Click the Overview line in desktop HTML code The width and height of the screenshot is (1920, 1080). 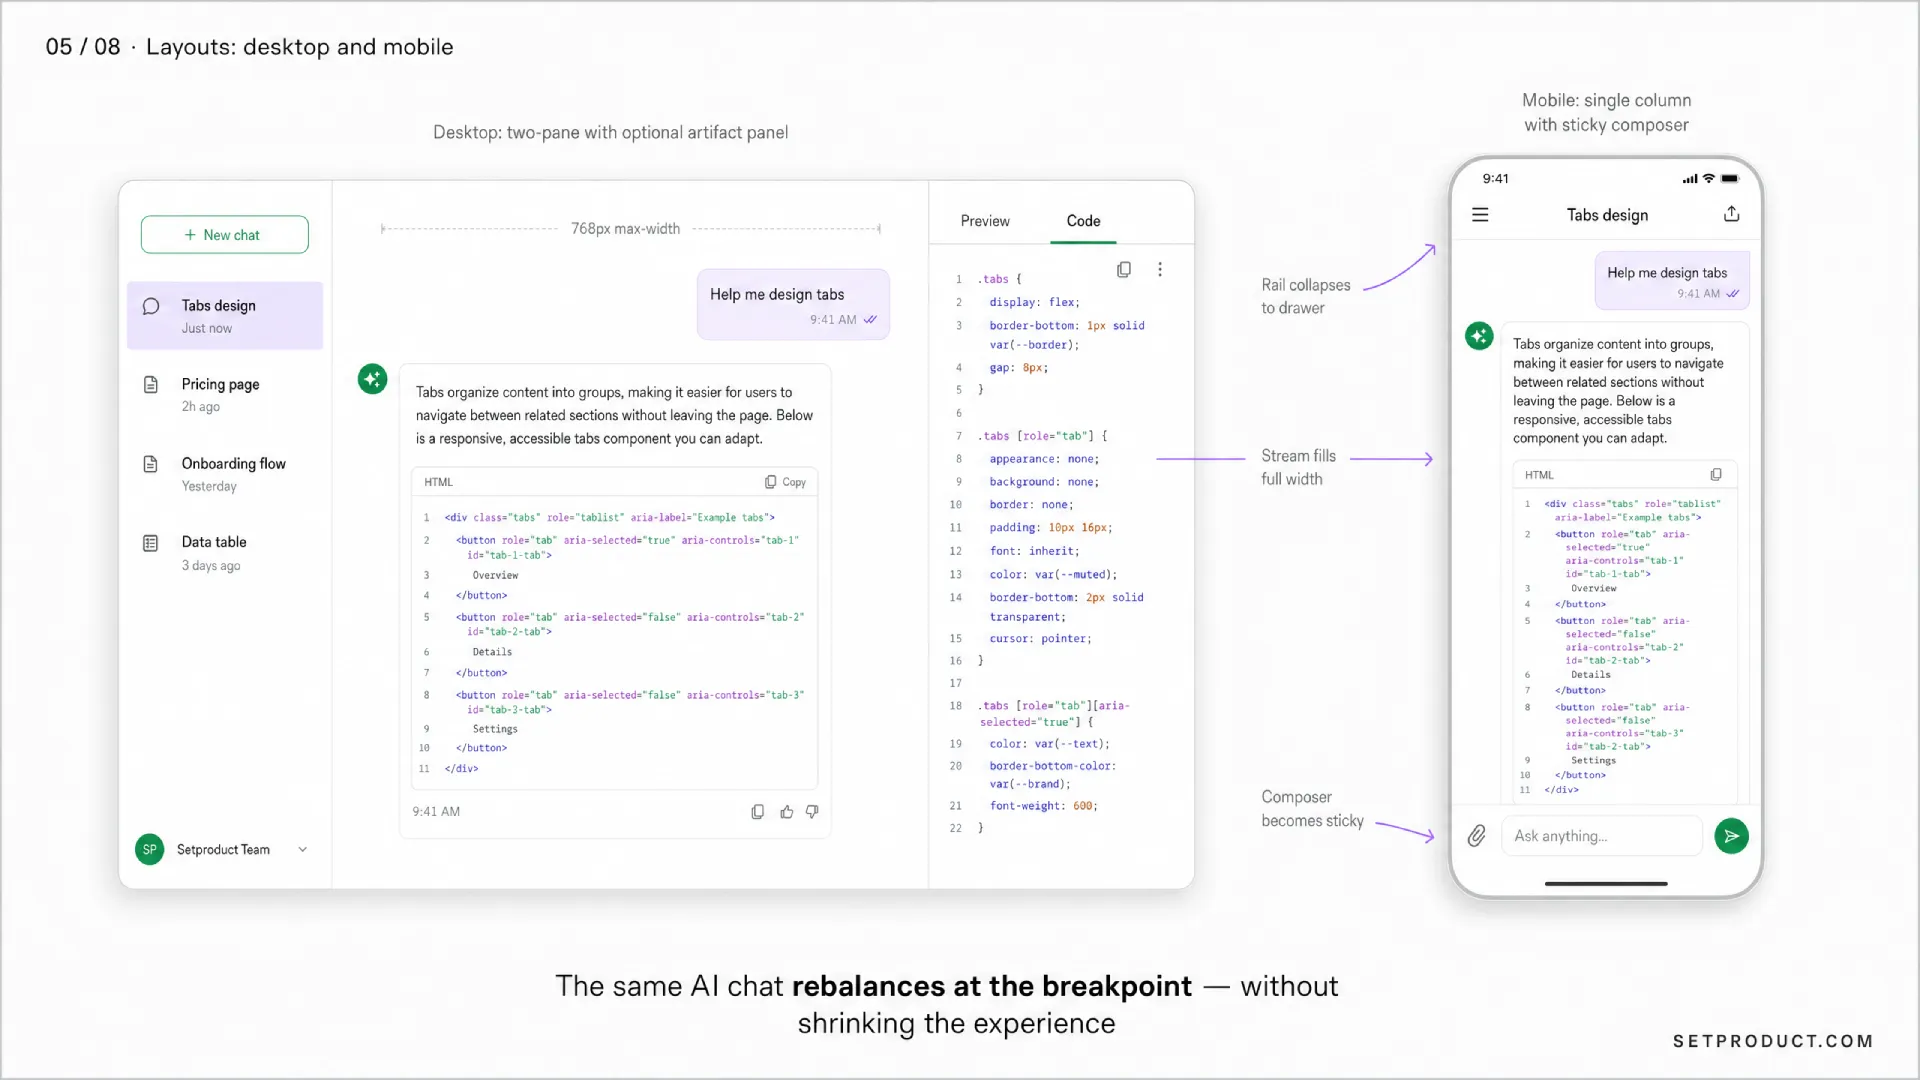(x=495, y=576)
